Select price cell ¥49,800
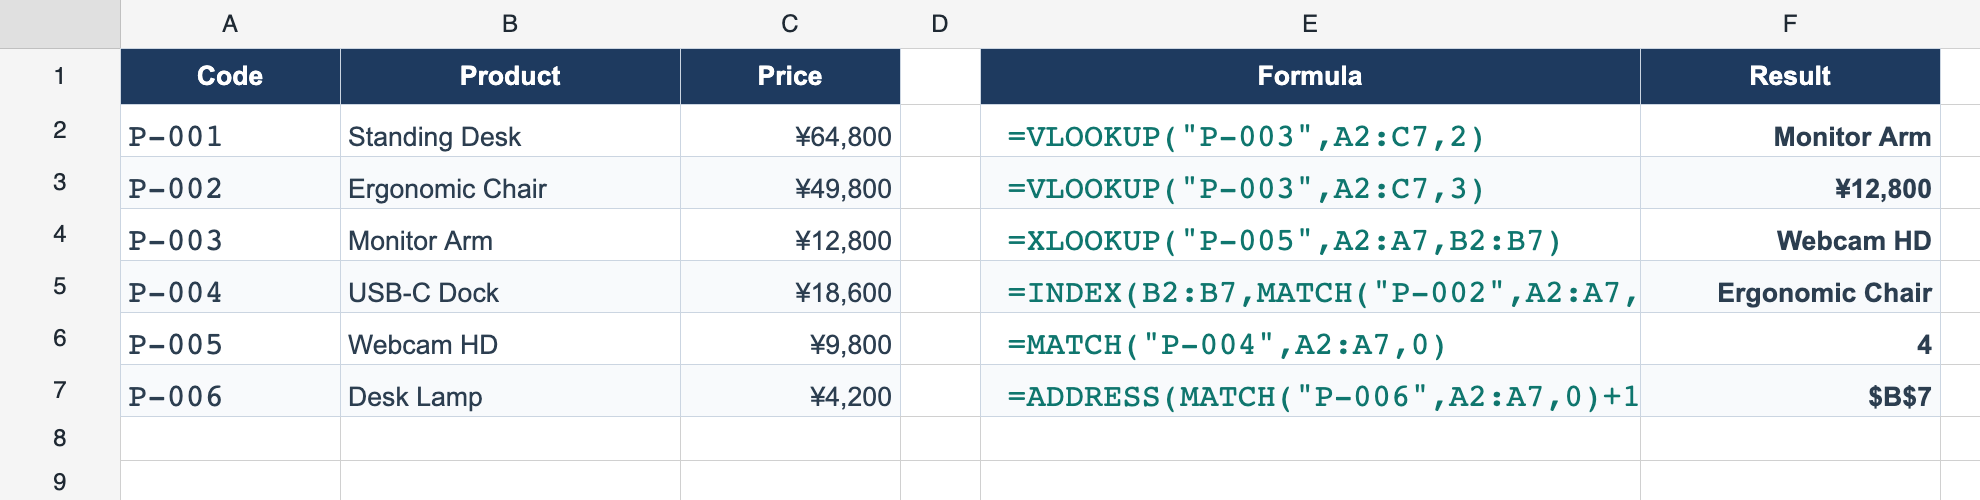 pos(790,183)
